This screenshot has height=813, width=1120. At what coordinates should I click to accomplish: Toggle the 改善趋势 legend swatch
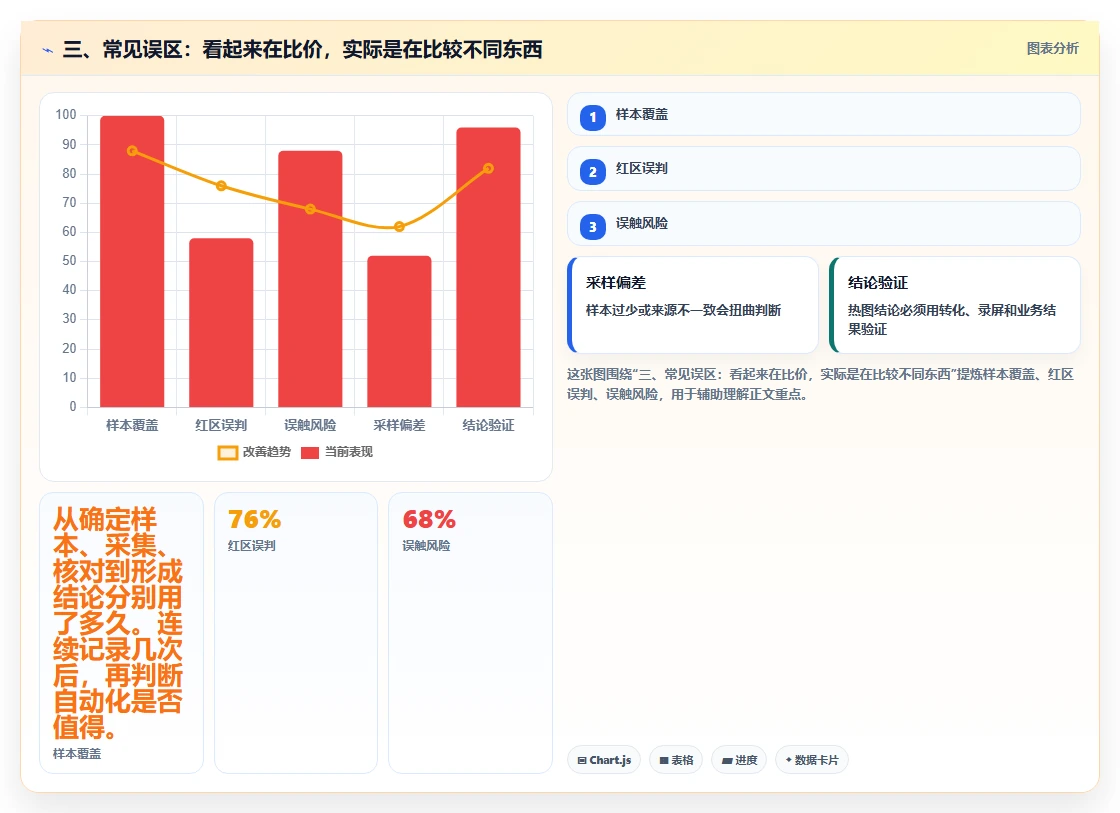(x=228, y=452)
